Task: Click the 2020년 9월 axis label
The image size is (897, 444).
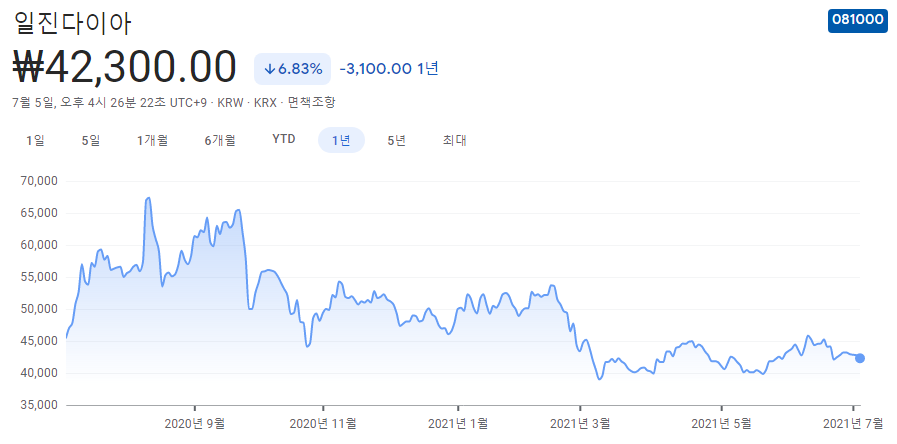Action: [195, 424]
